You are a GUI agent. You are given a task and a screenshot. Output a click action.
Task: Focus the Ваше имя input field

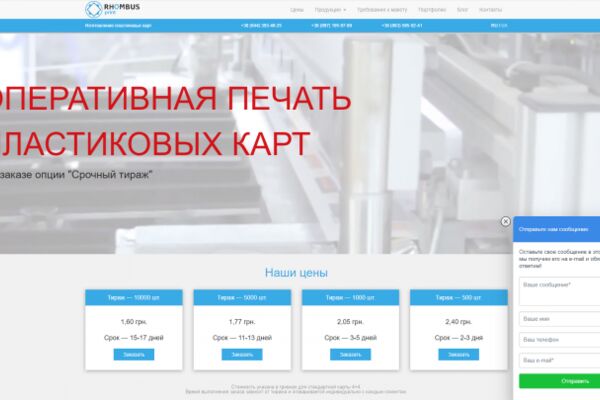pyautogui.click(x=559, y=319)
